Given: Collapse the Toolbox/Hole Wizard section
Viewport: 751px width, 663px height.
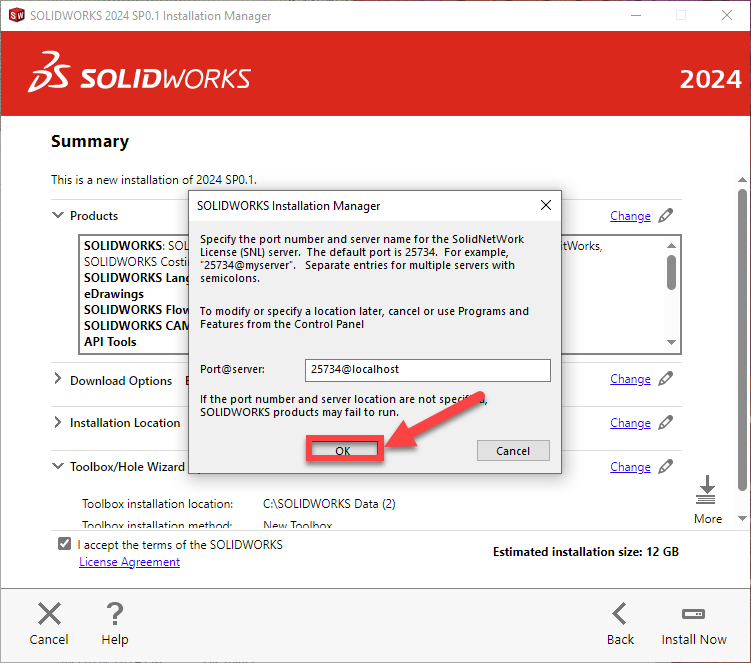Looking at the screenshot, I should 57,466.
